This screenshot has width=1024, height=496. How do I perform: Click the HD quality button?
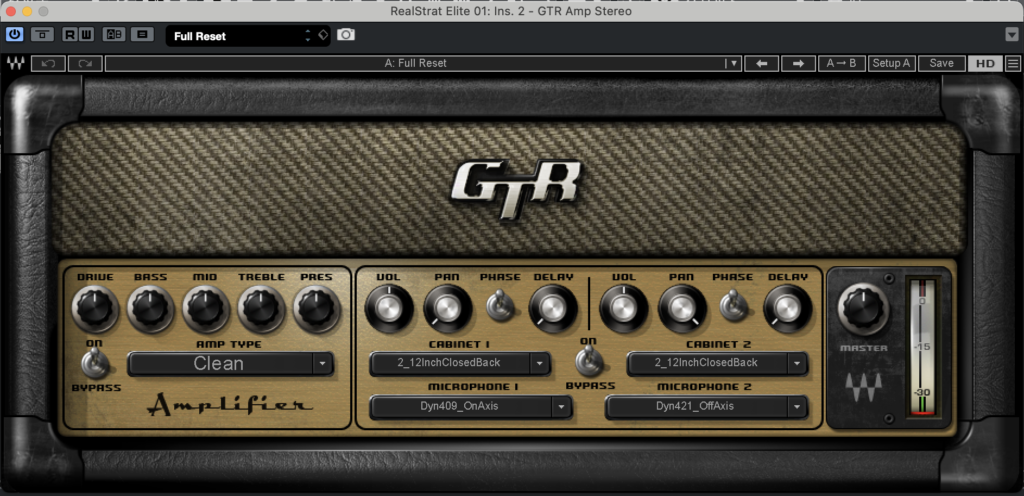click(984, 63)
